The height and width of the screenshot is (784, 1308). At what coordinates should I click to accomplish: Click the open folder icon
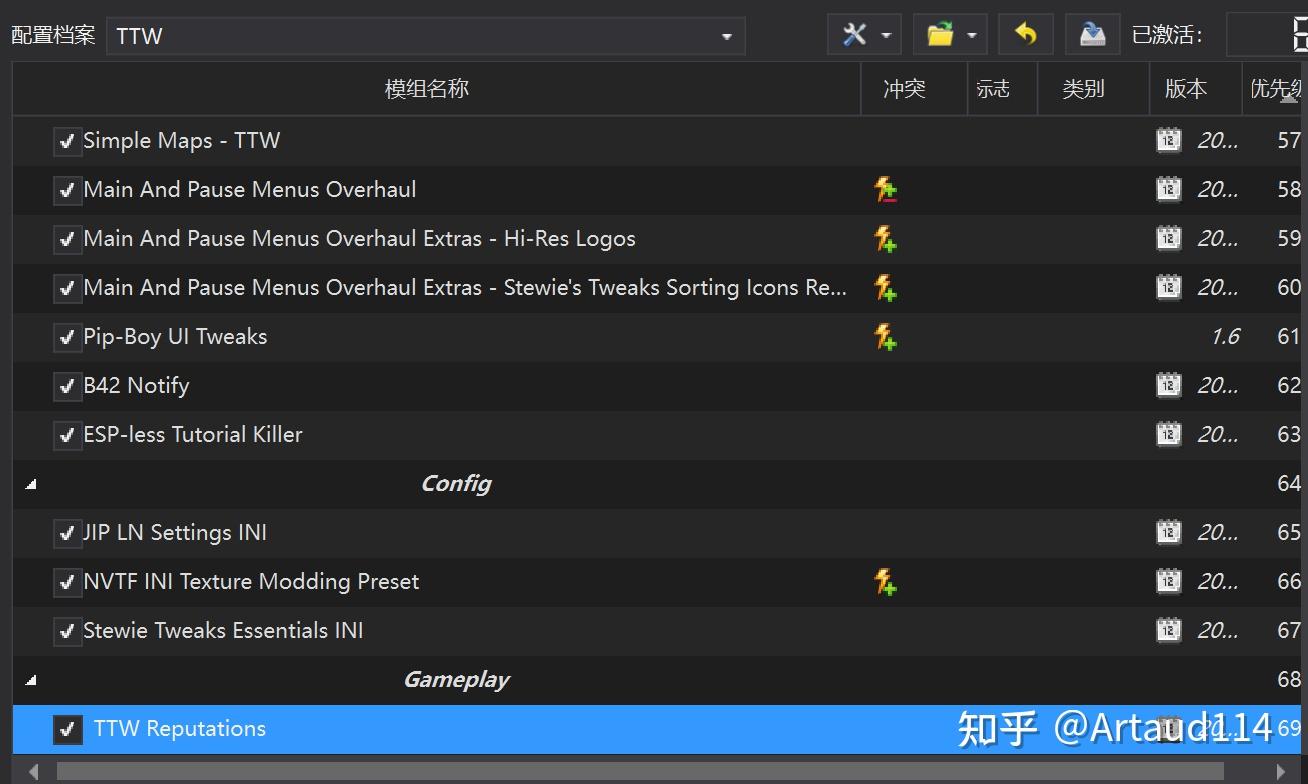(941, 34)
